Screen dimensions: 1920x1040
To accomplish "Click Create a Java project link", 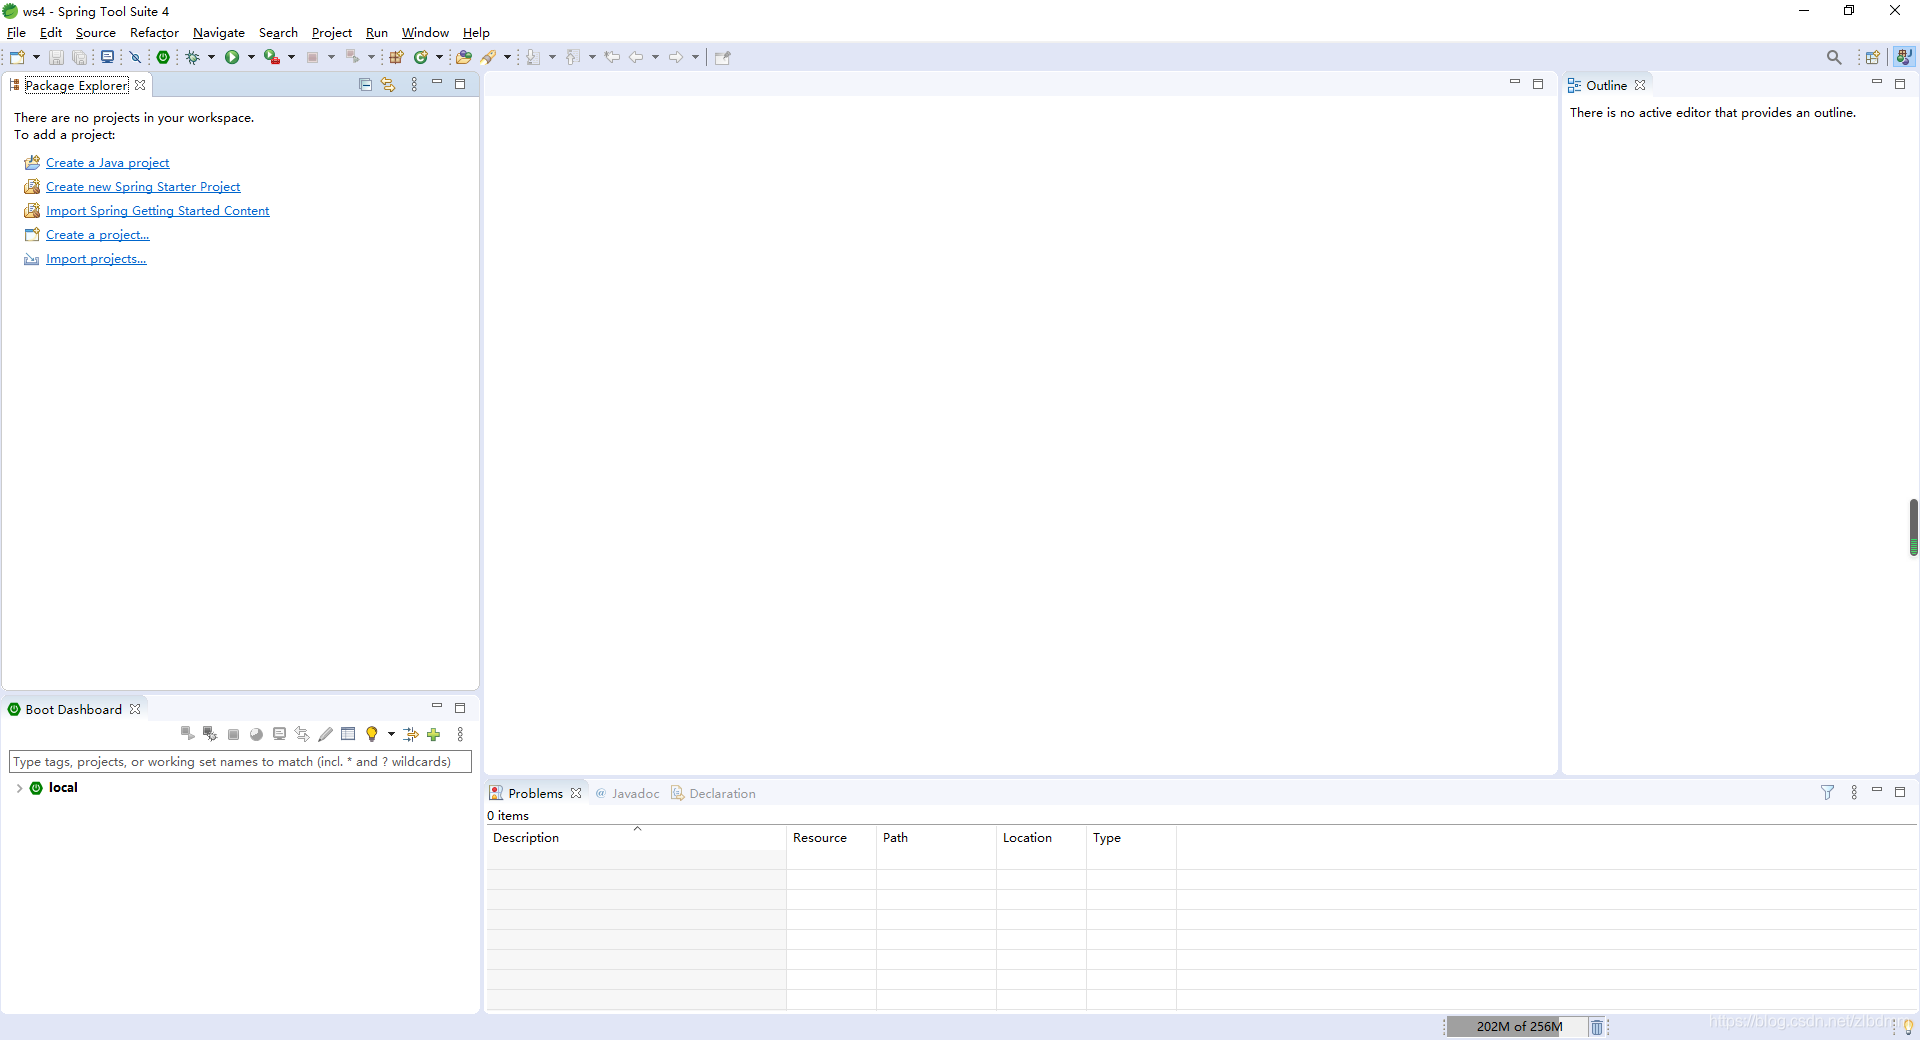I will pyautogui.click(x=107, y=163).
